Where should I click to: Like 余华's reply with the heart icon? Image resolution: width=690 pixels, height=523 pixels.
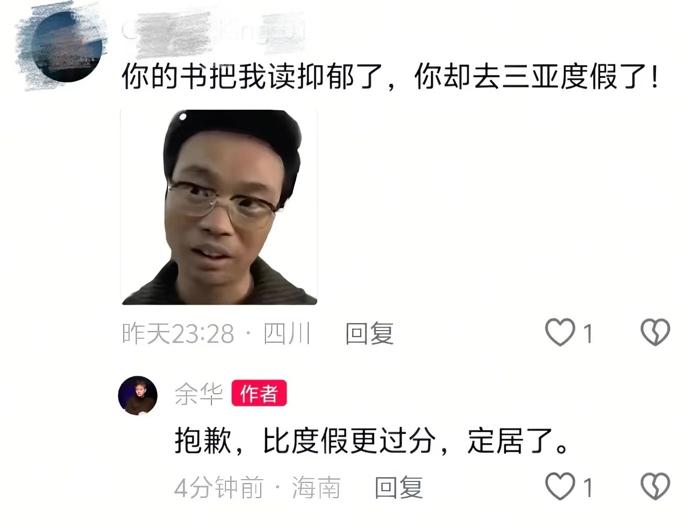pos(560,486)
